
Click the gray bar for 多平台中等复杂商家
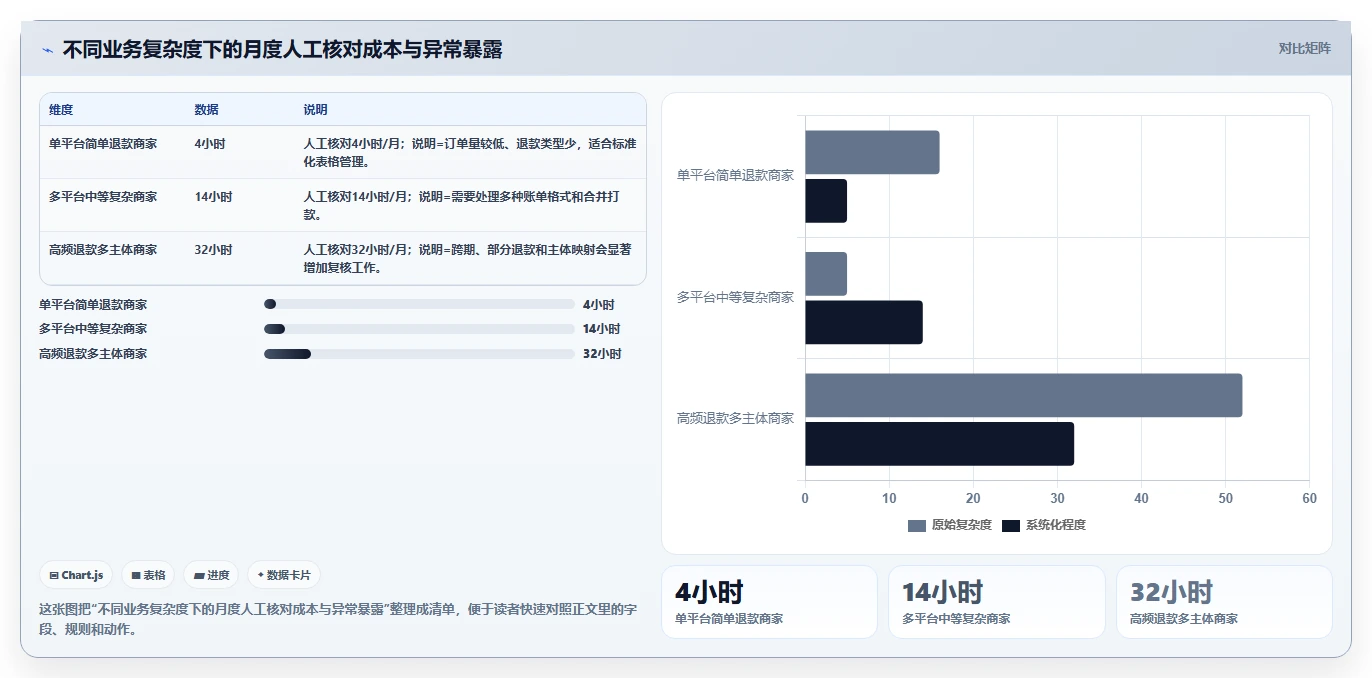coord(826,274)
